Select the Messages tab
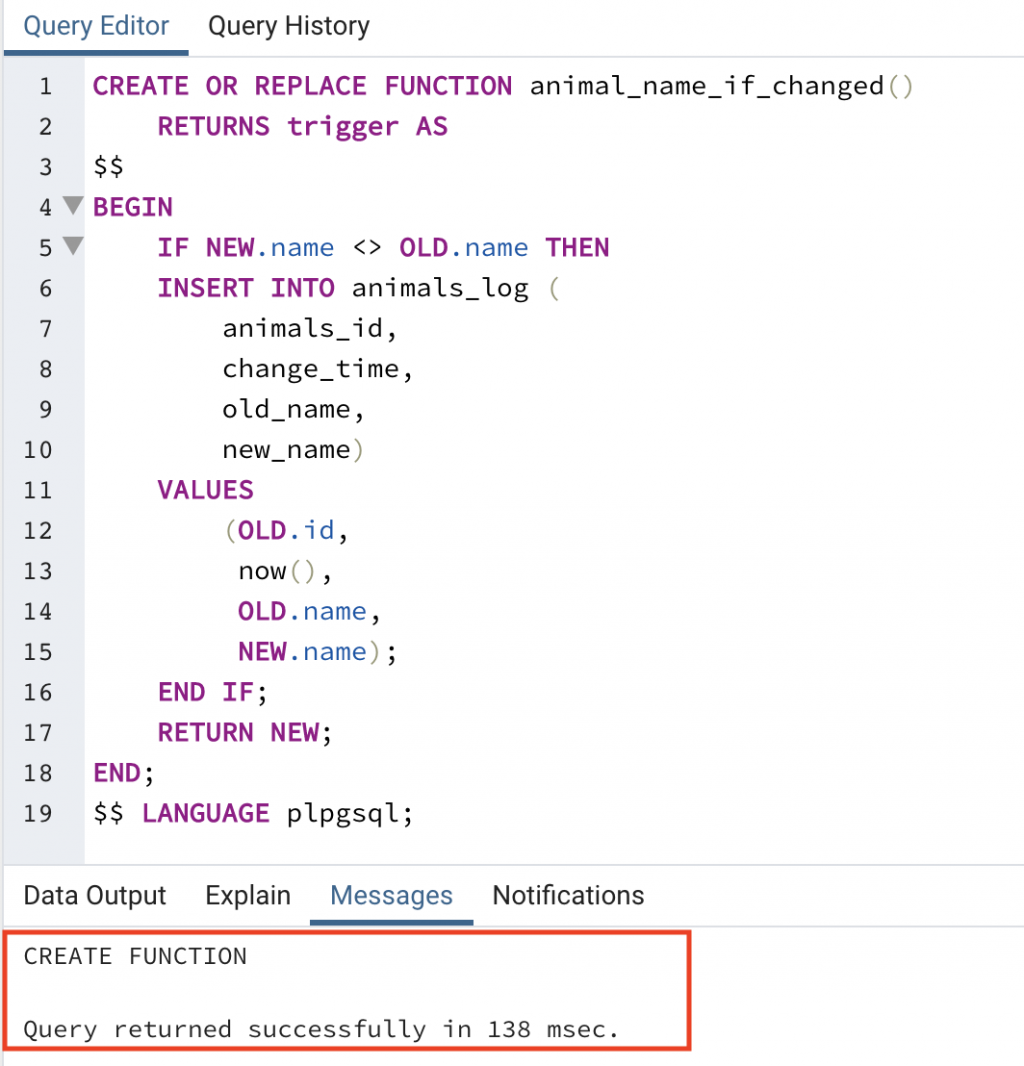1024x1066 pixels. point(392,895)
